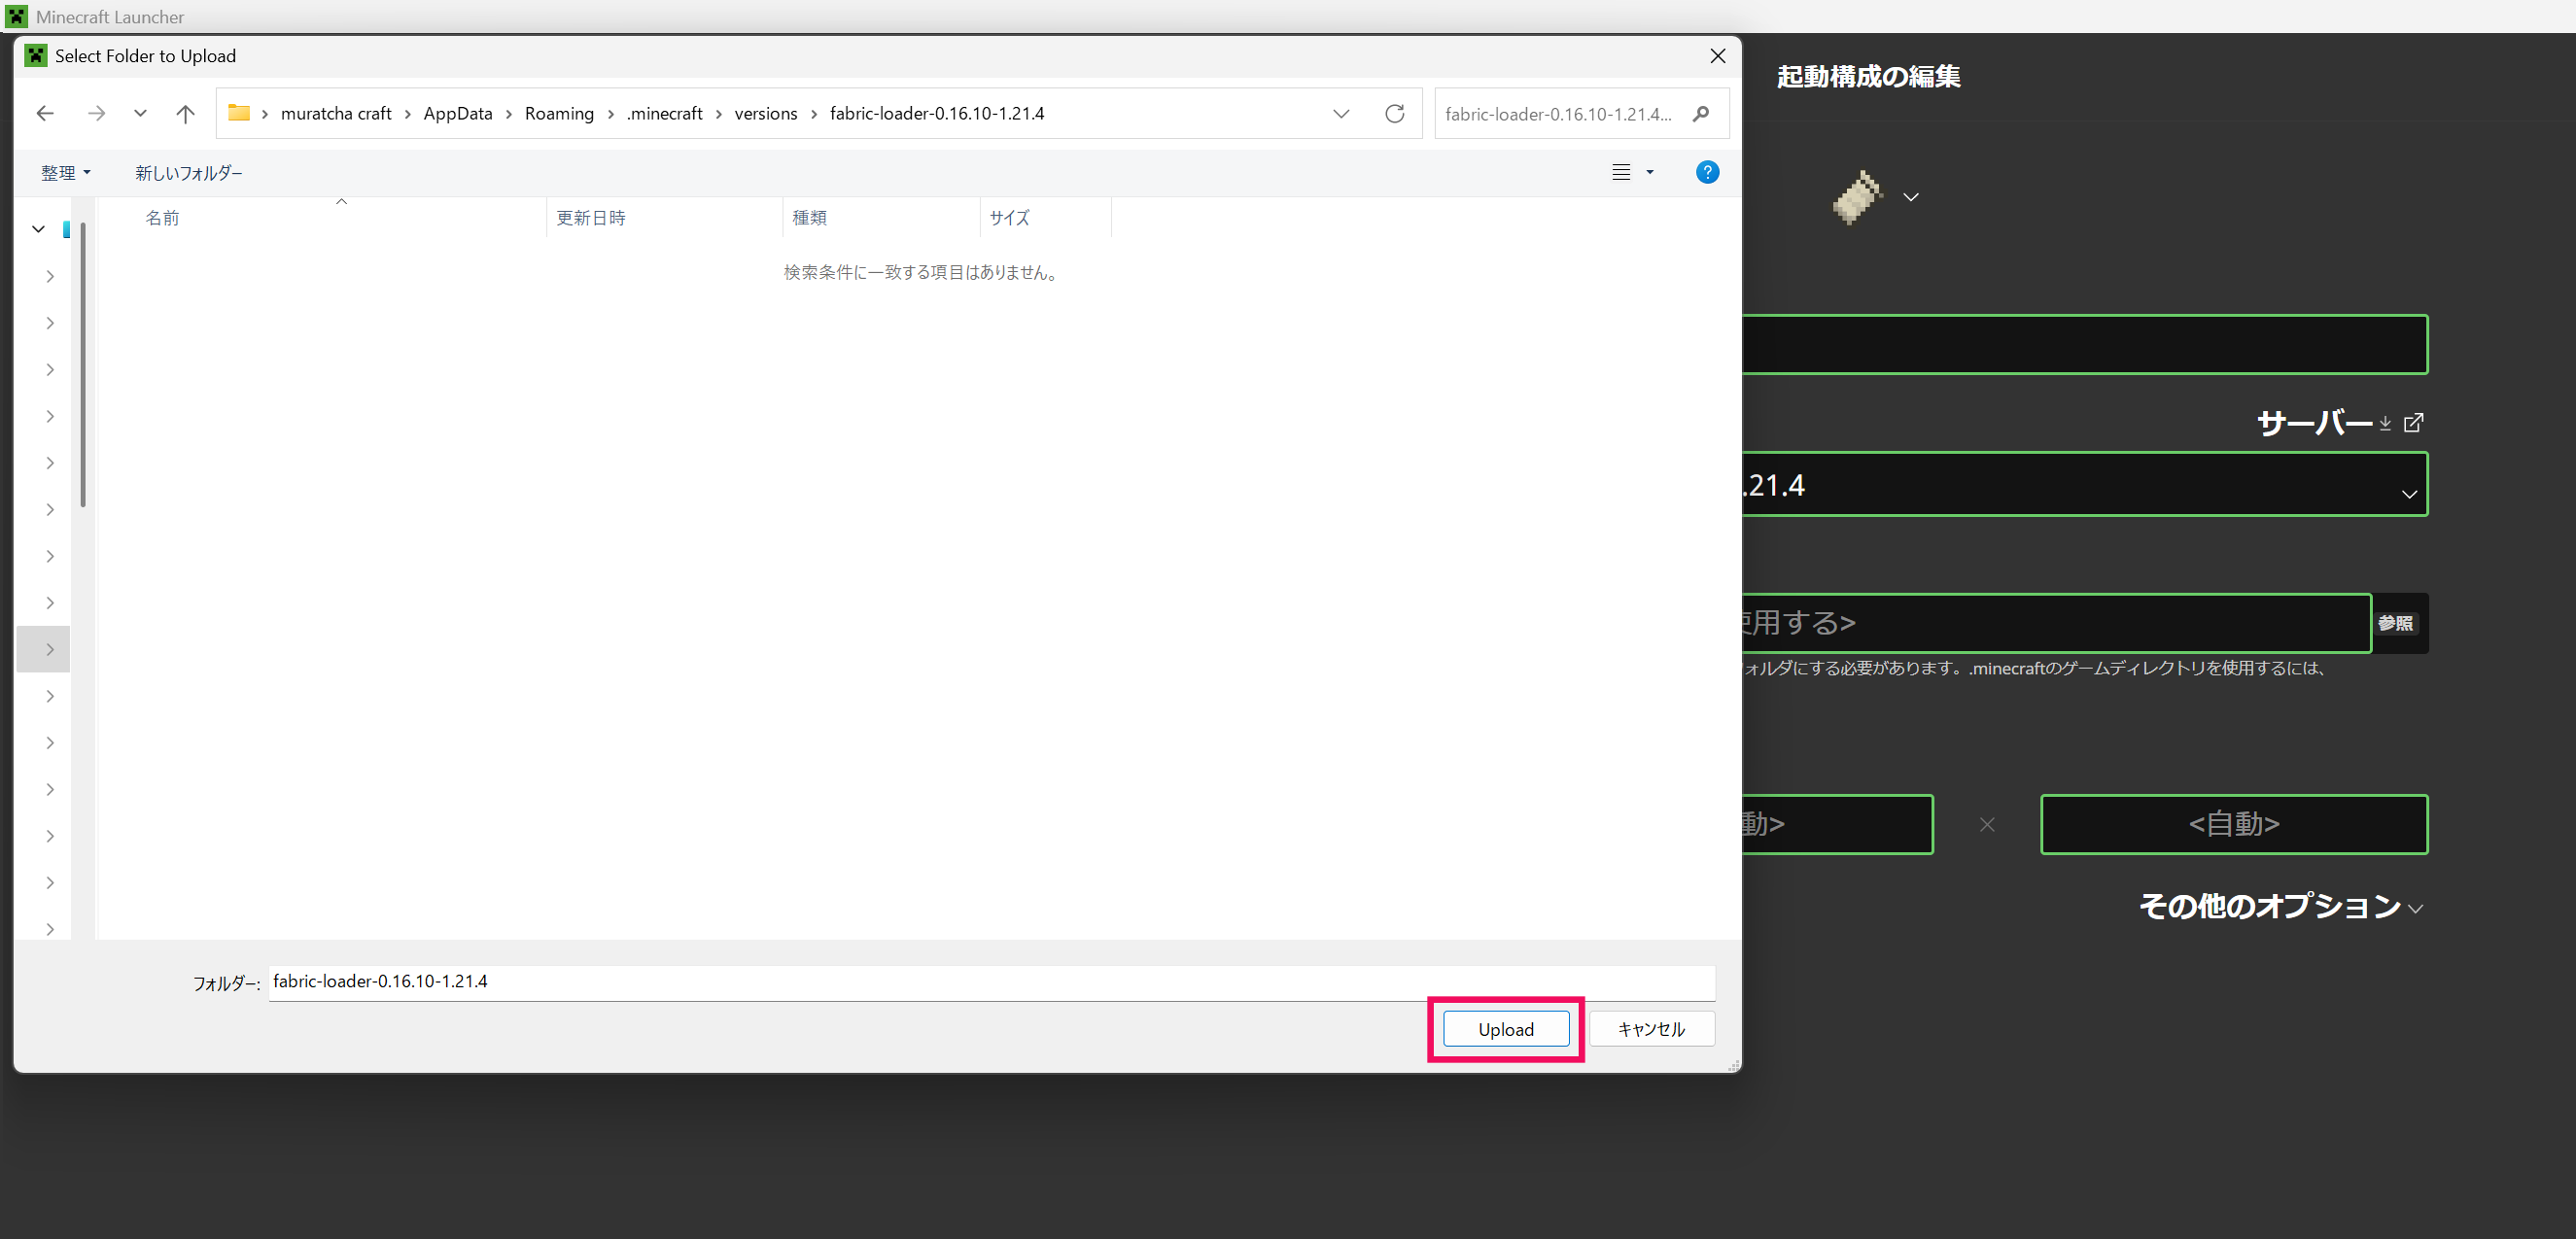2576x1239 pixels.
Task: Click the フォルダー name input field
Action: coord(990,982)
